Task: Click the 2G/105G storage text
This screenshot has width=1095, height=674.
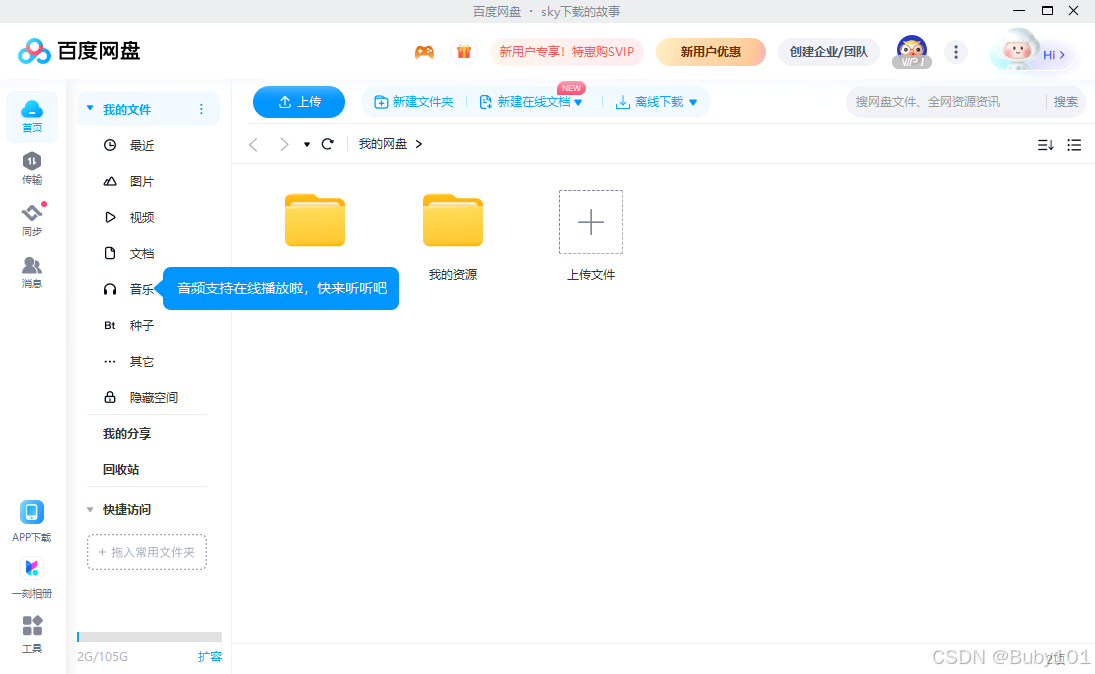Action: tap(102, 657)
